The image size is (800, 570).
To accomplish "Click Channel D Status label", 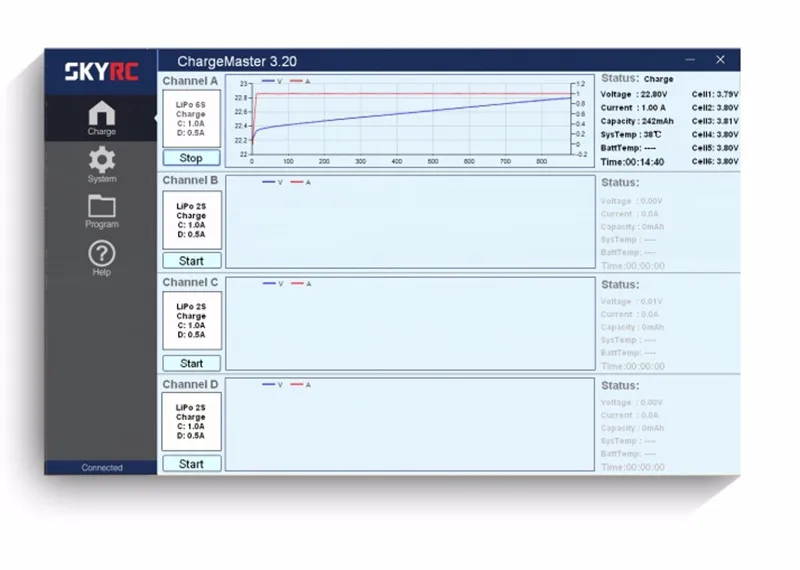I will click(x=620, y=386).
